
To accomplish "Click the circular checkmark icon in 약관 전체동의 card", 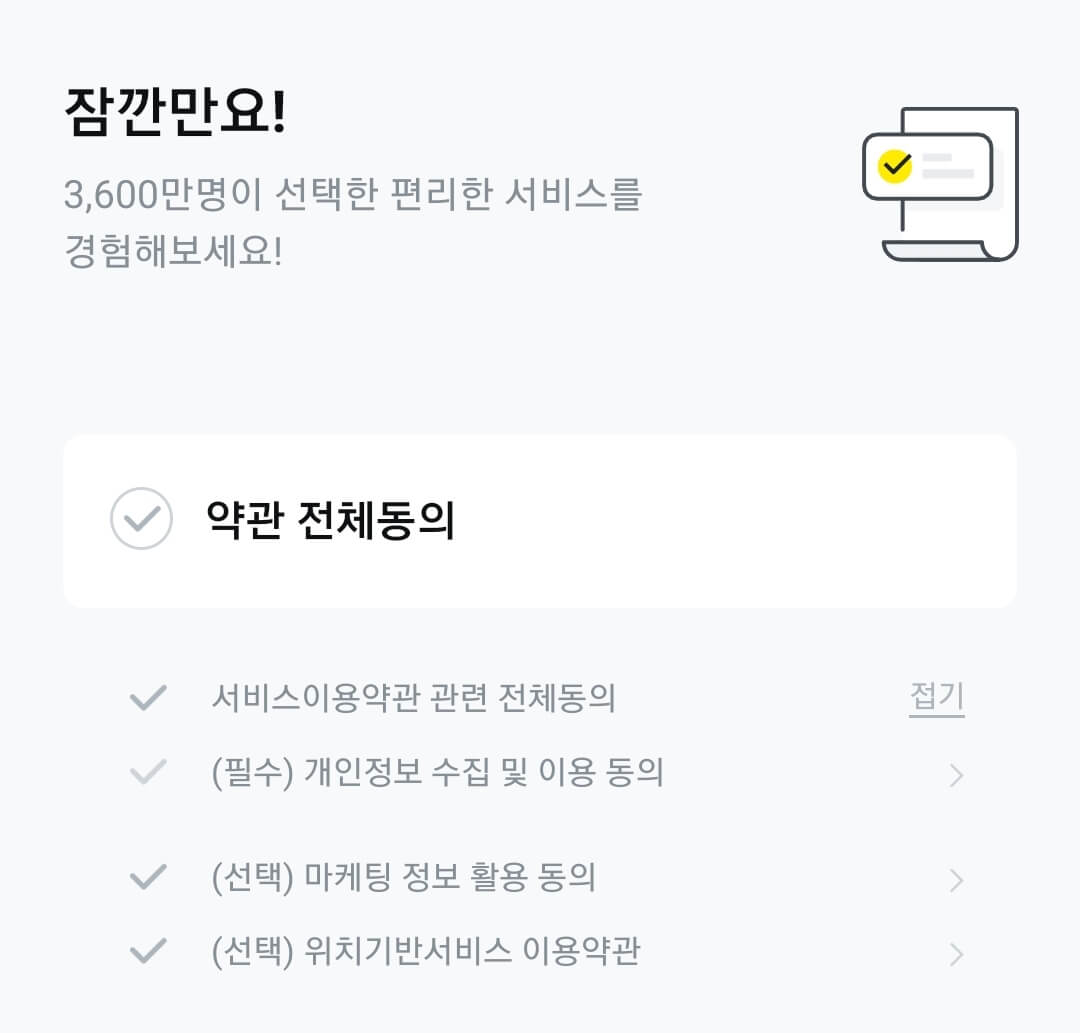I will pos(141,520).
